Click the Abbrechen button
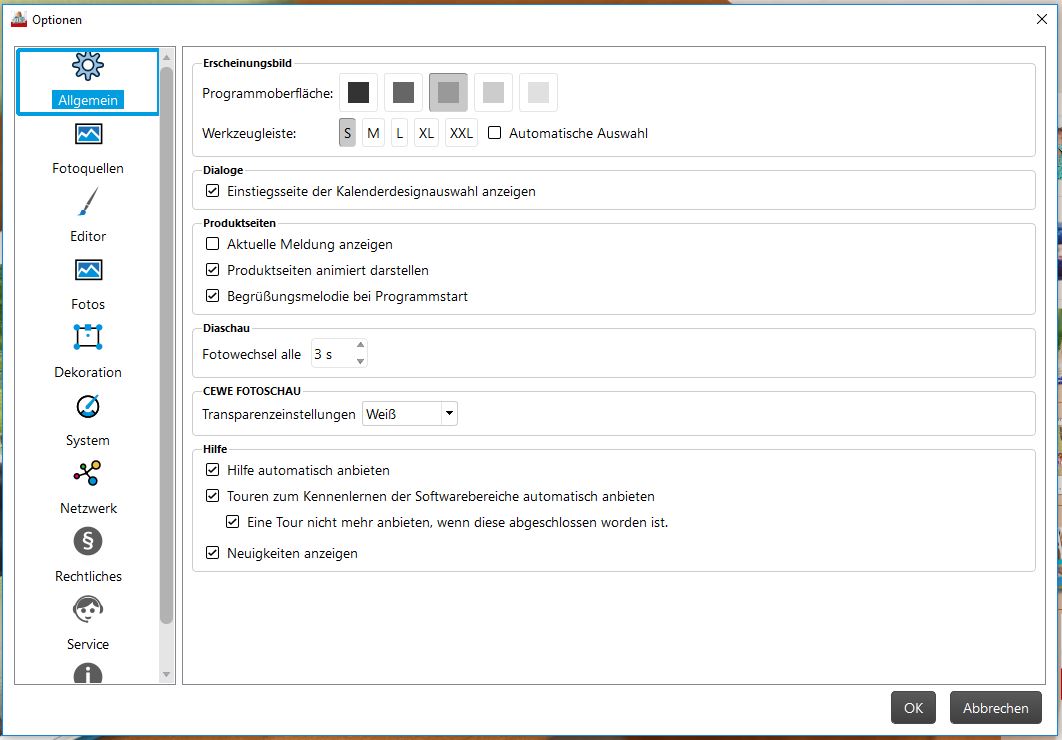Viewport: 1062px width, 740px height. pyautogui.click(x=995, y=708)
